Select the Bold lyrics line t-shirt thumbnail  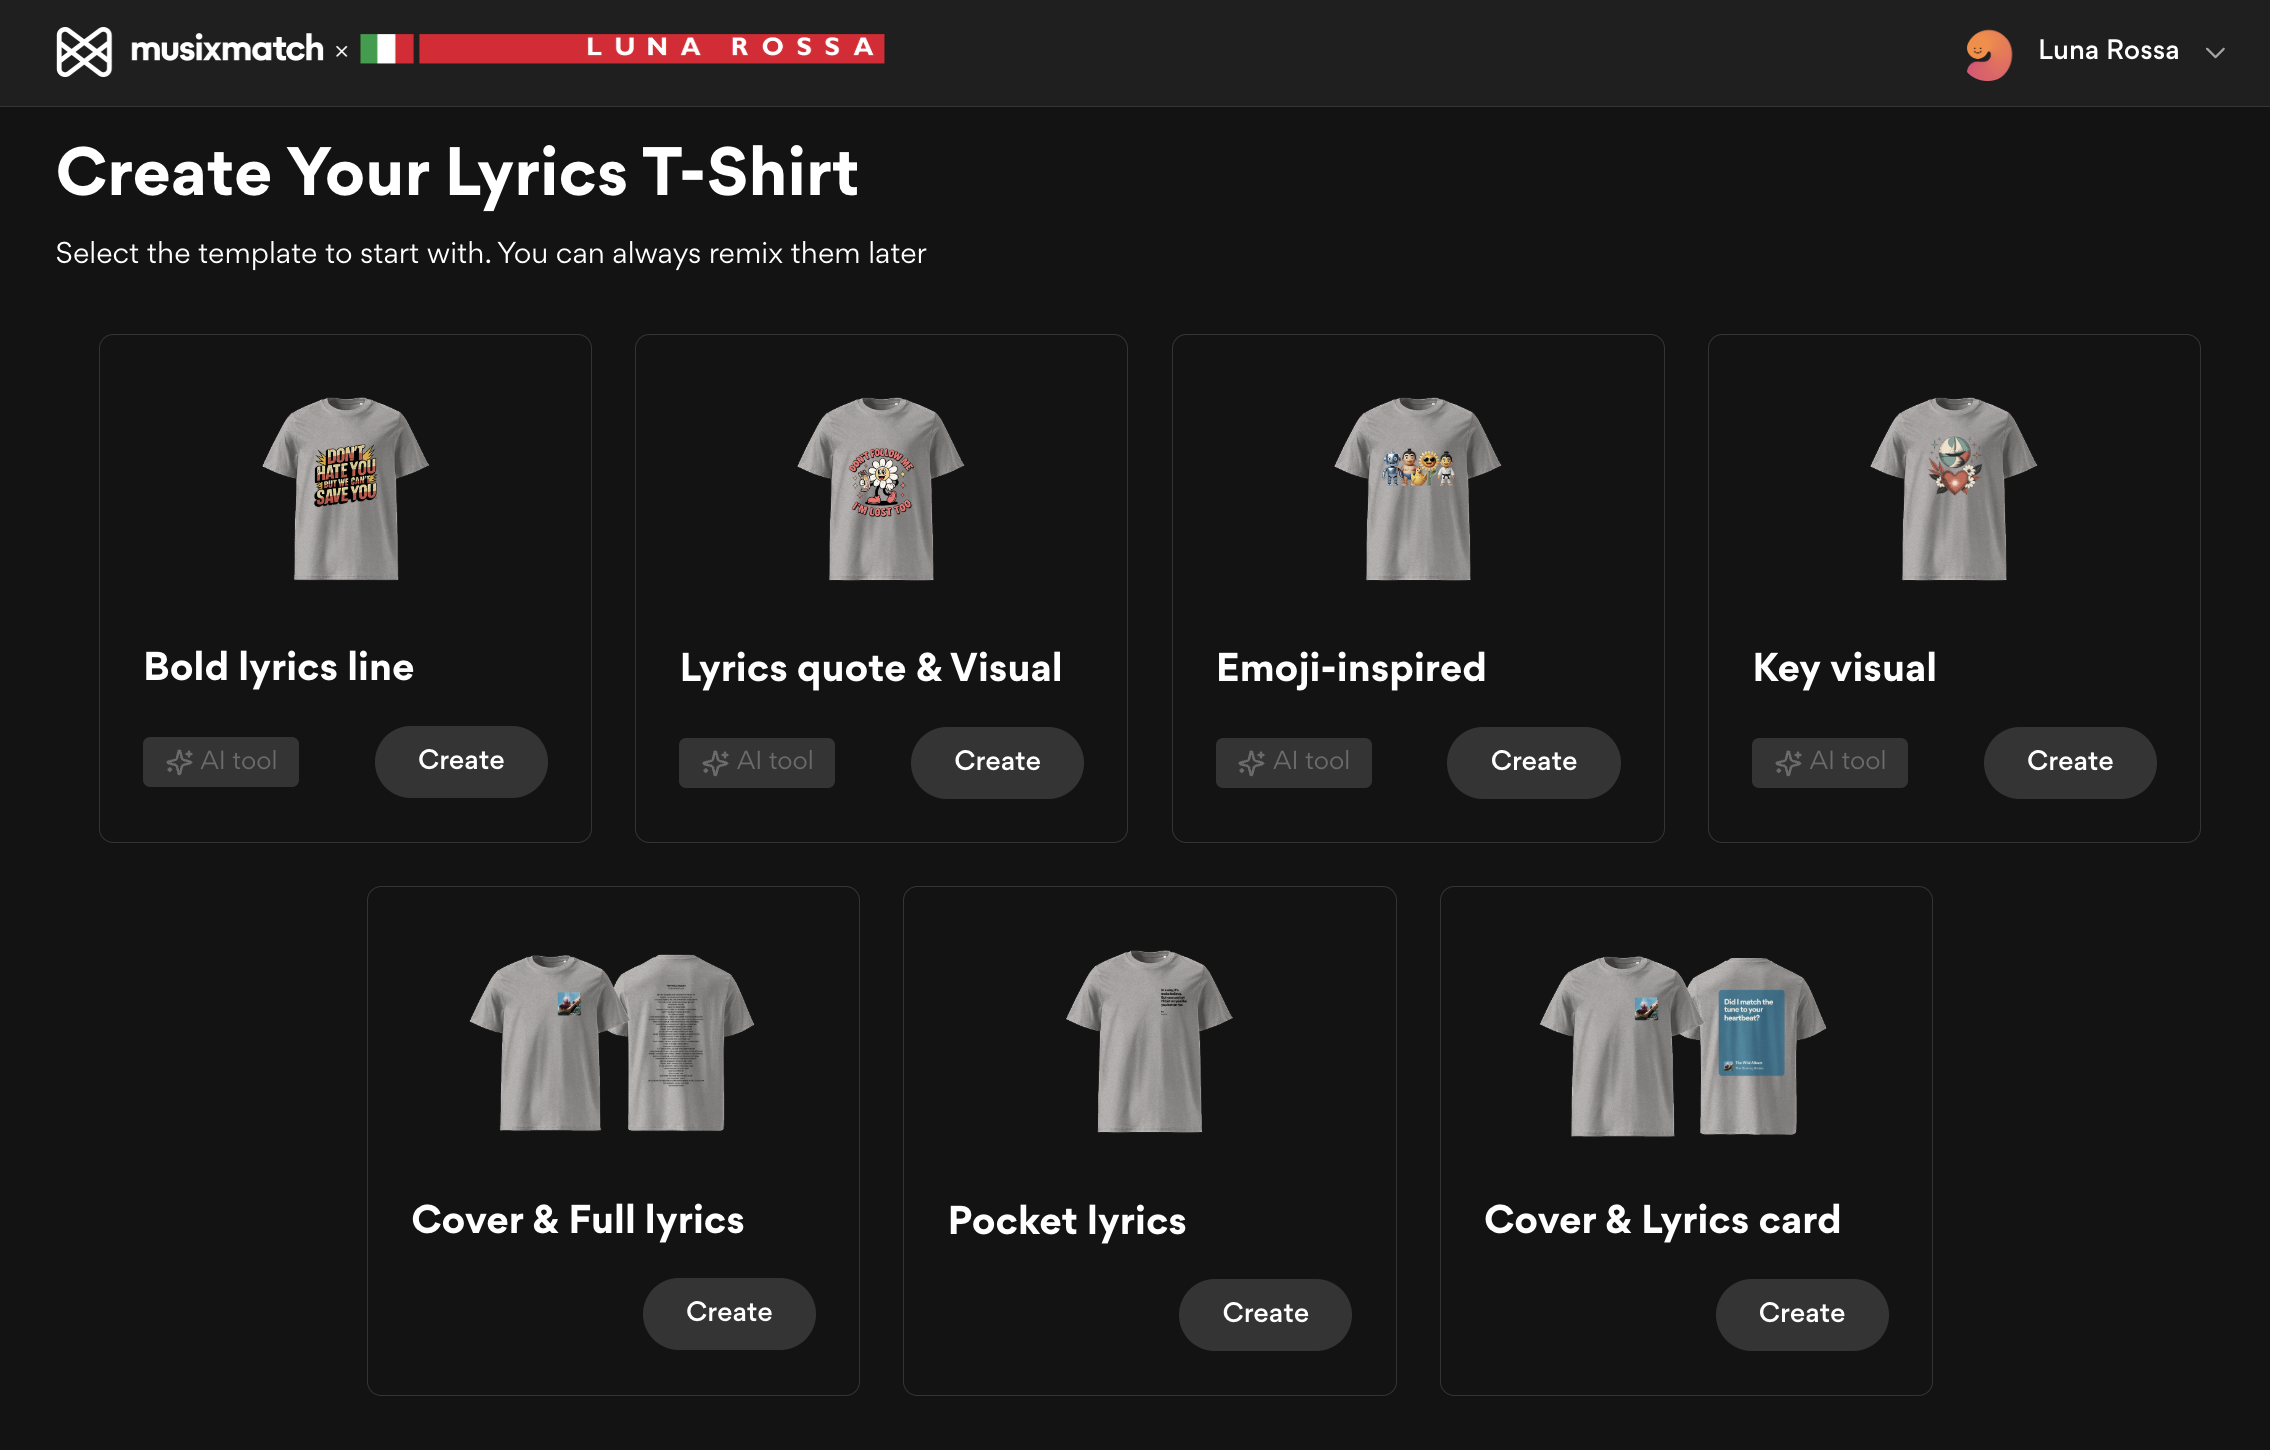pyautogui.click(x=345, y=488)
